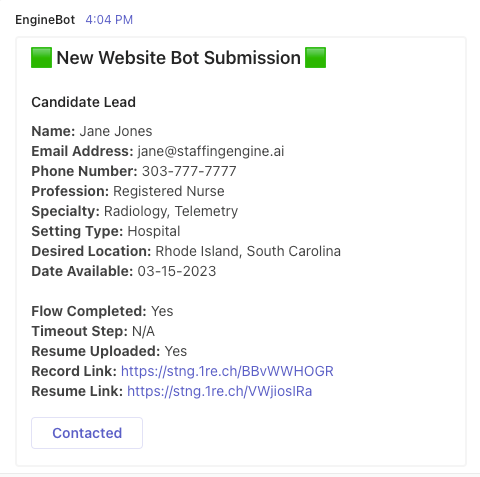
Task: Click the date available 03-15-2023
Action: 177,271
